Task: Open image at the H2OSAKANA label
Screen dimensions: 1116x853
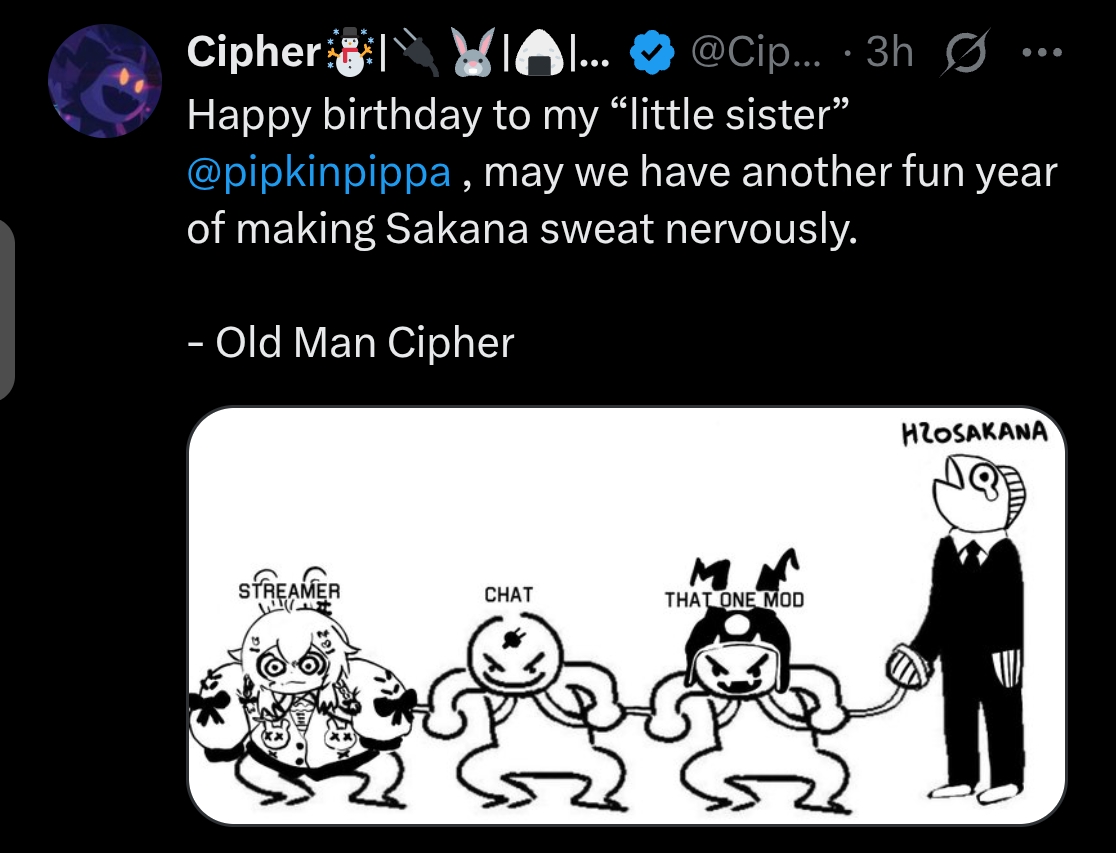Action: (x=975, y=433)
